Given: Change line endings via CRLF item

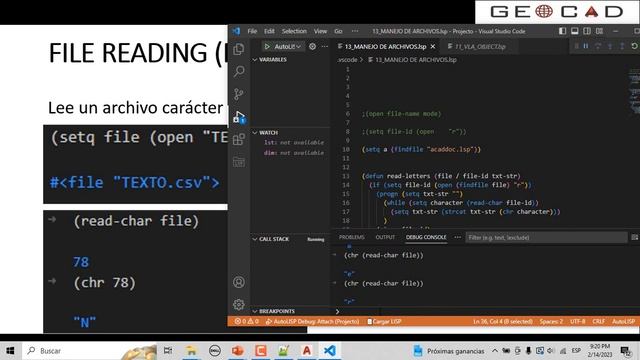Looking at the screenshot, I should click(x=599, y=321).
